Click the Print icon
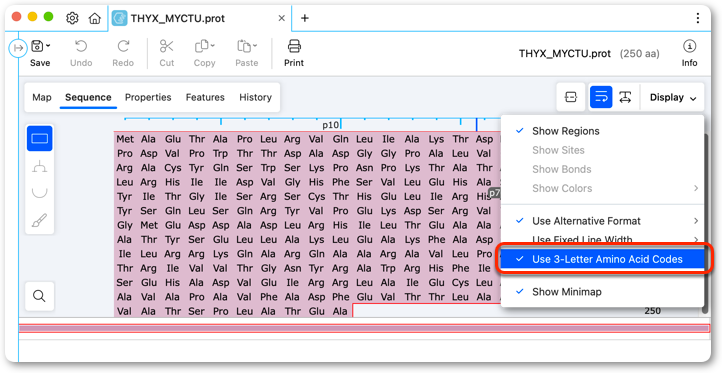The image size is (722, 373). click(294, 46)
